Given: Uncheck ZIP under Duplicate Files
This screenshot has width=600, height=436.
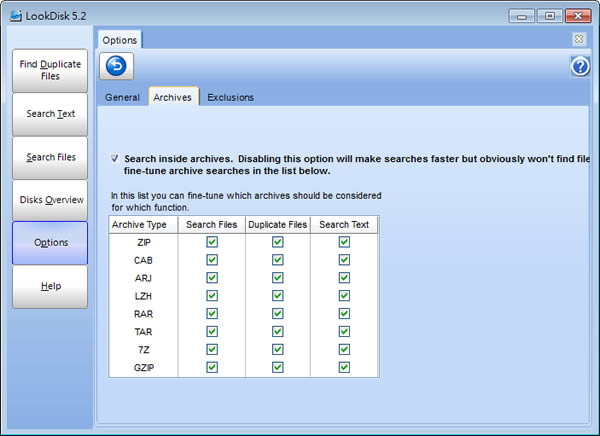Looking at the screenshot, I should click(x=278, y=242).
